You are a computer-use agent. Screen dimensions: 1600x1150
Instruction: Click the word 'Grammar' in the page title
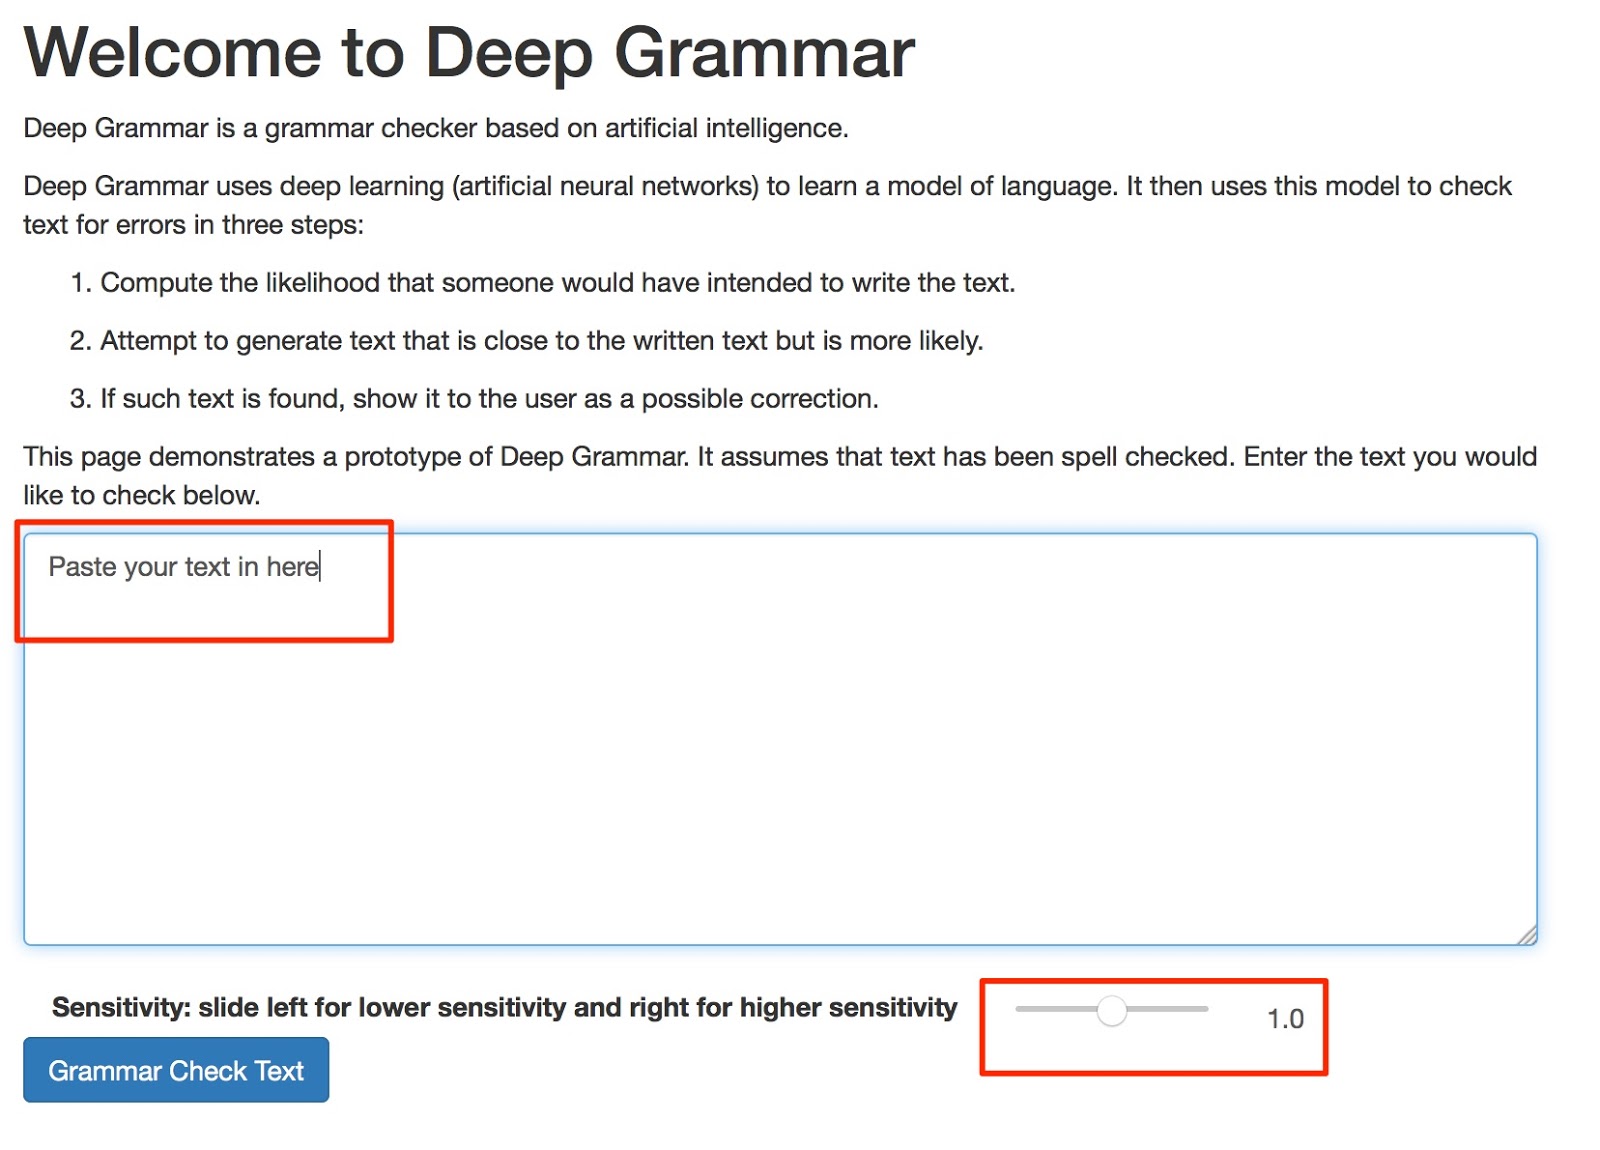click(764, 51)
